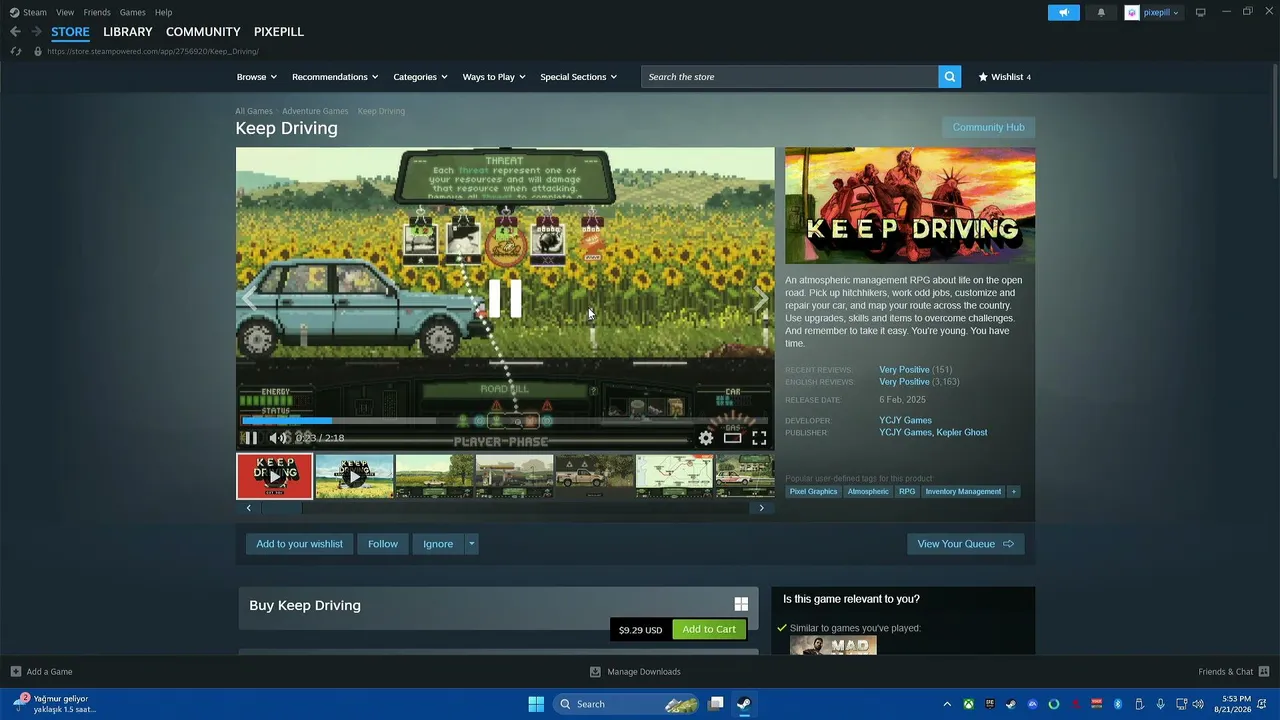Open View Your Queue
Image resolution: width=1280 pixels, height=720 pixels.
click(x=965, y=544)
